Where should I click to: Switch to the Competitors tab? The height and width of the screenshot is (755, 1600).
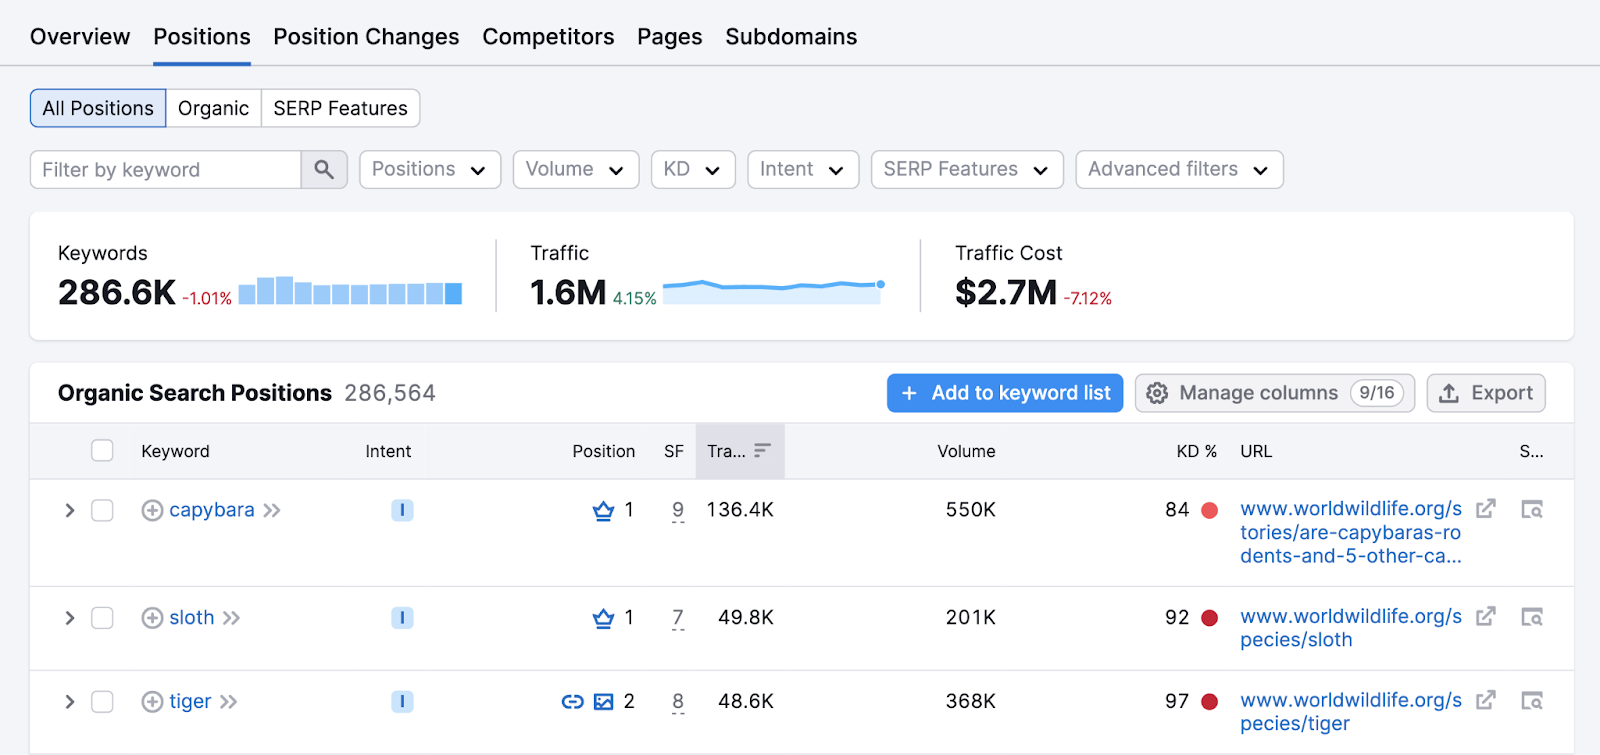(x=548, y=37)
